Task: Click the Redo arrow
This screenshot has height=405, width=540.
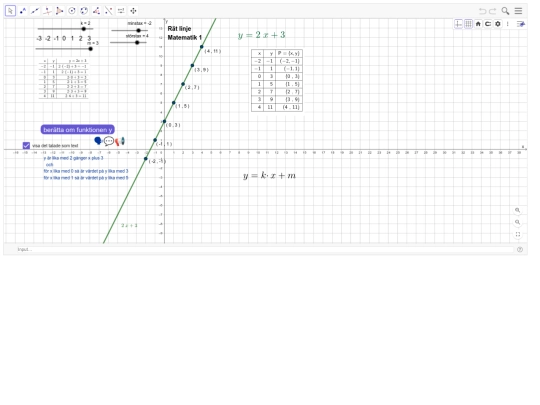Action: coord(493,11)
